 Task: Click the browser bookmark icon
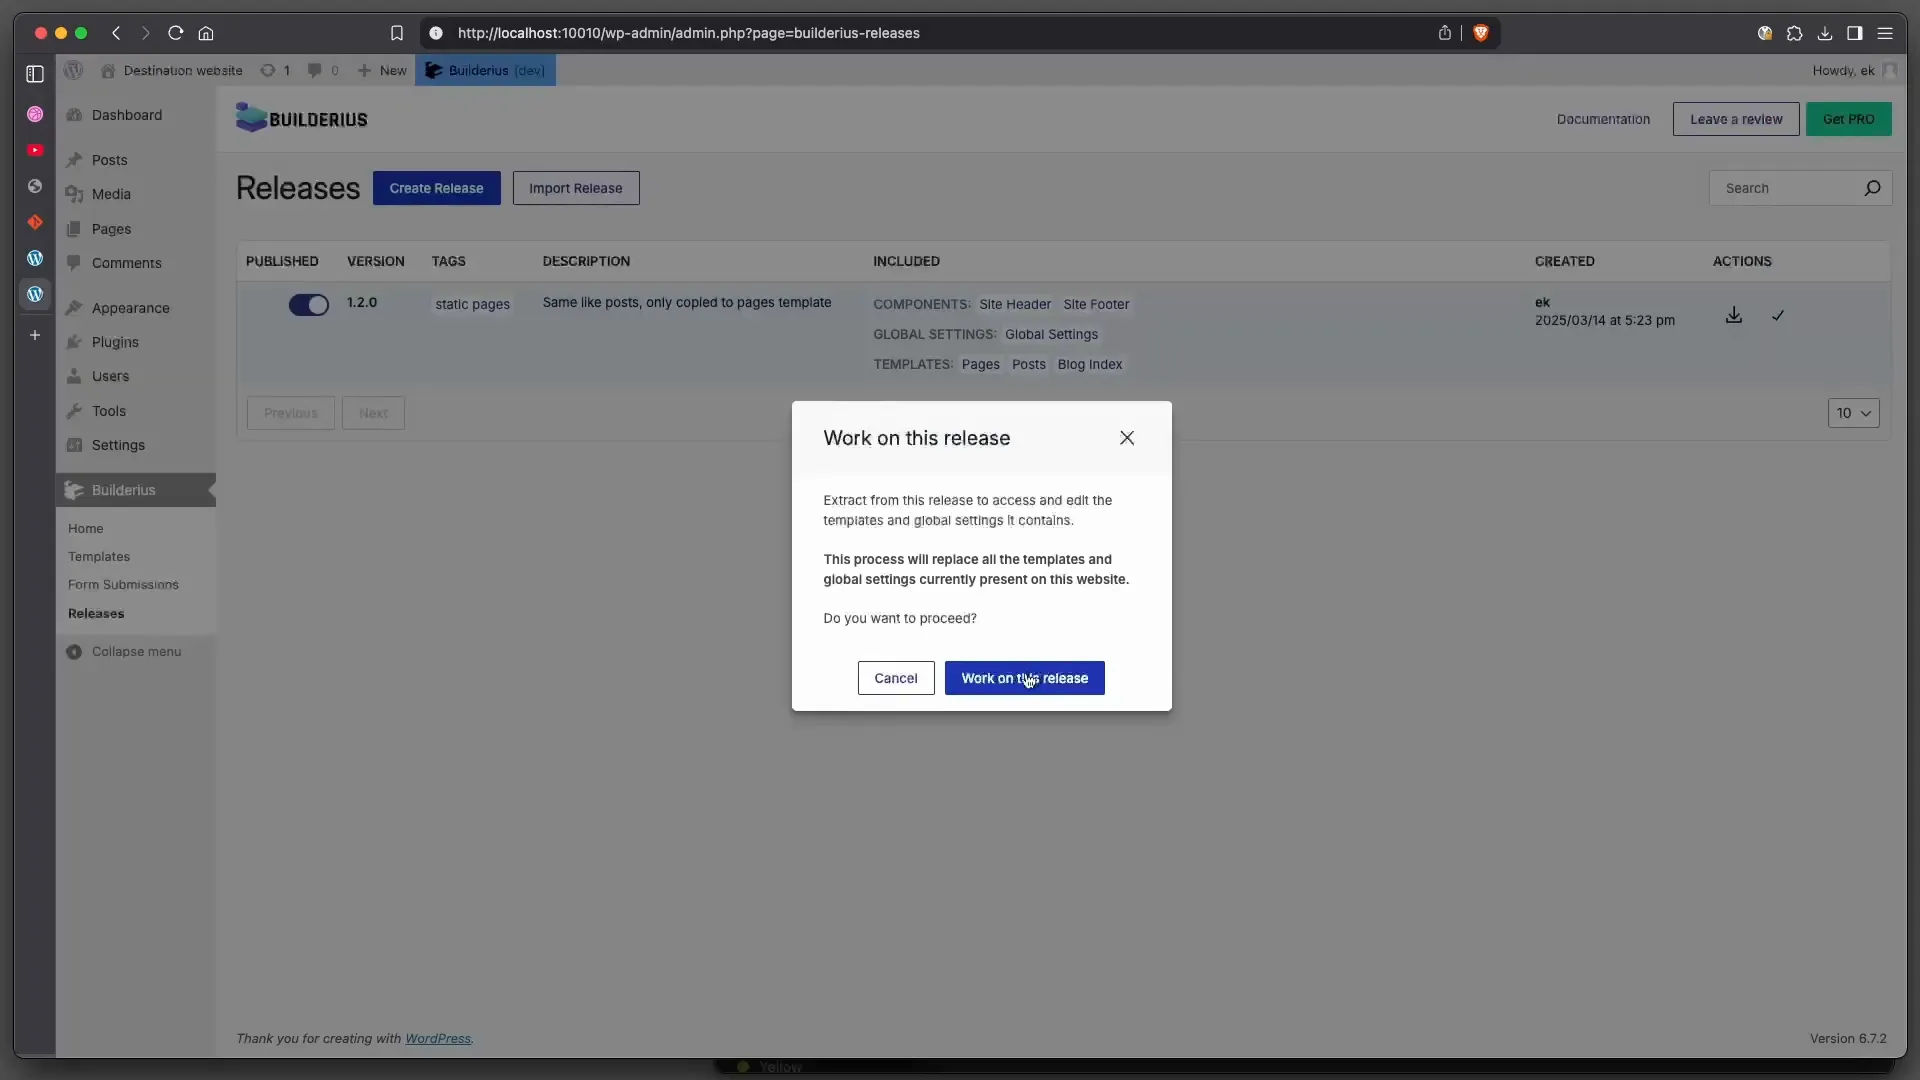[x=397, y=33]
